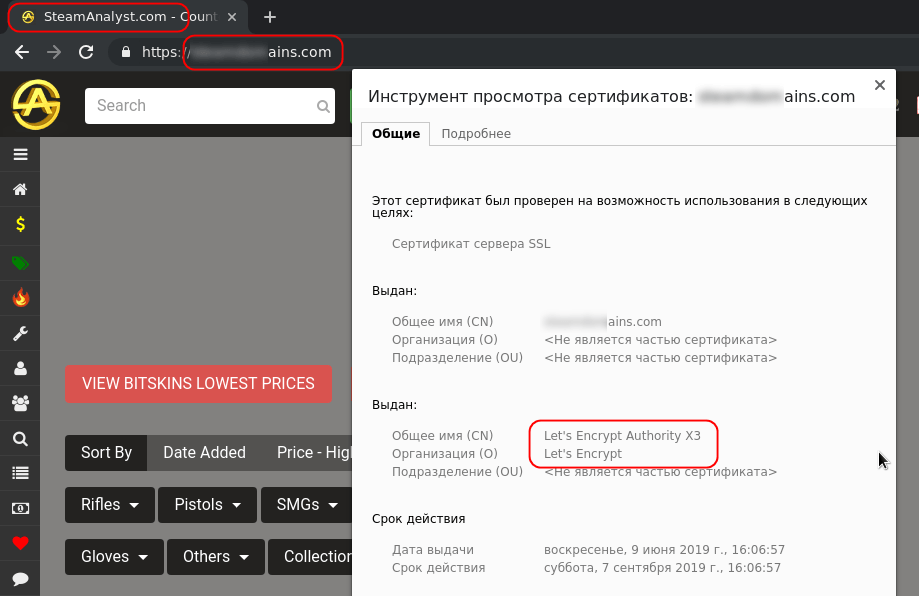The width and height of the screenshot is (919, 596).
Task: Open the chat bubble icon in sidebar
Action: (x=21, y=579)
